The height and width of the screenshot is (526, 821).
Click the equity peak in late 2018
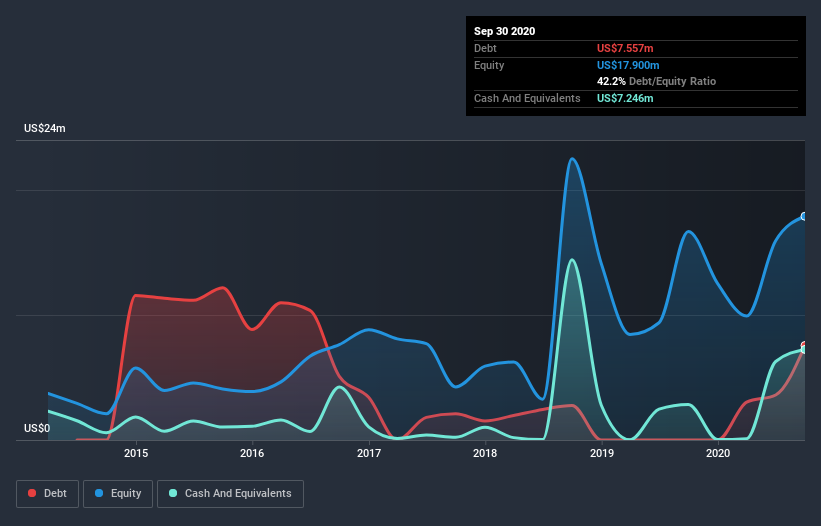572,159
